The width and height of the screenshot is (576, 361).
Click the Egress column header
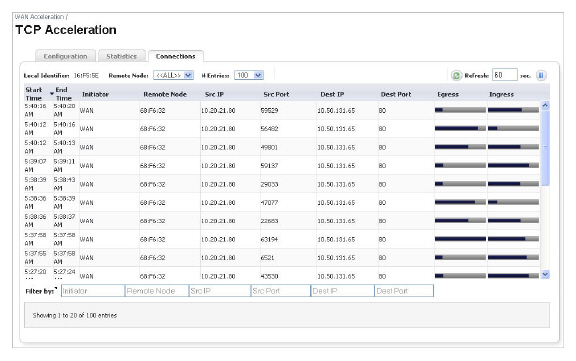[448, 94]
